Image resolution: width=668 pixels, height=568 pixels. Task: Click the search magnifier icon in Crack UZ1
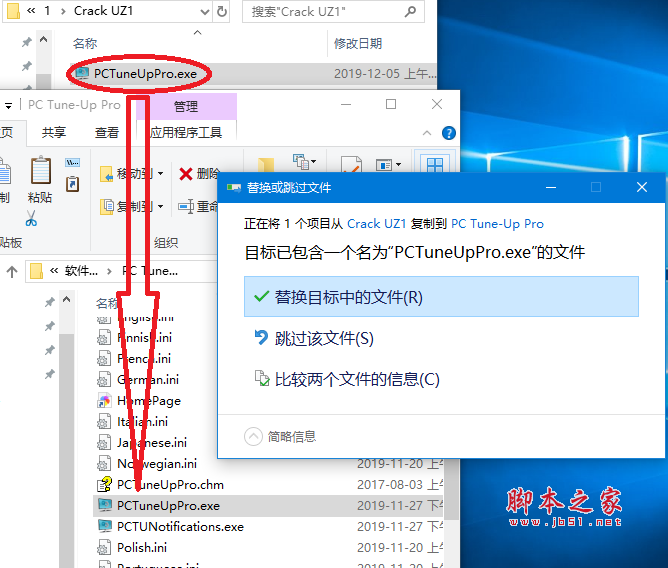[410, 12]
